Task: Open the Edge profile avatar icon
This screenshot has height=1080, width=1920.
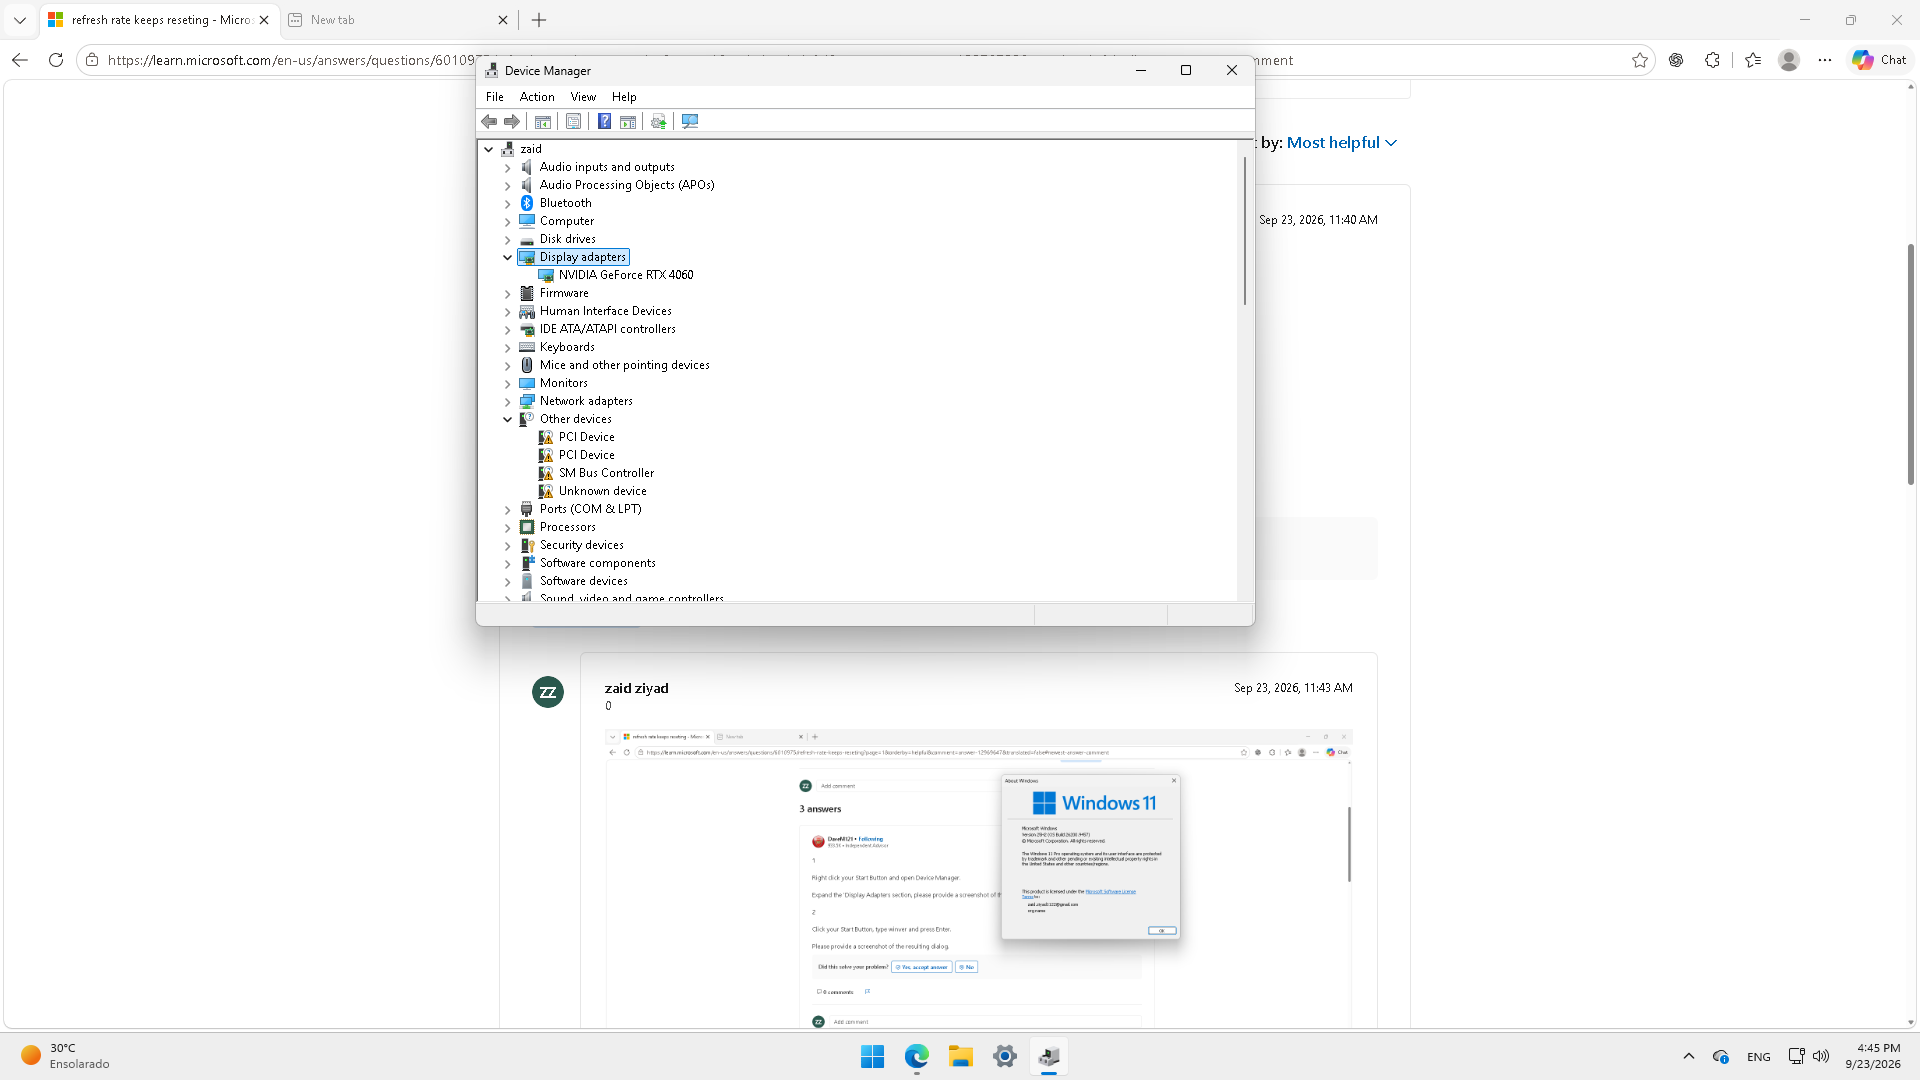Action: click(x=1789, y=60)
